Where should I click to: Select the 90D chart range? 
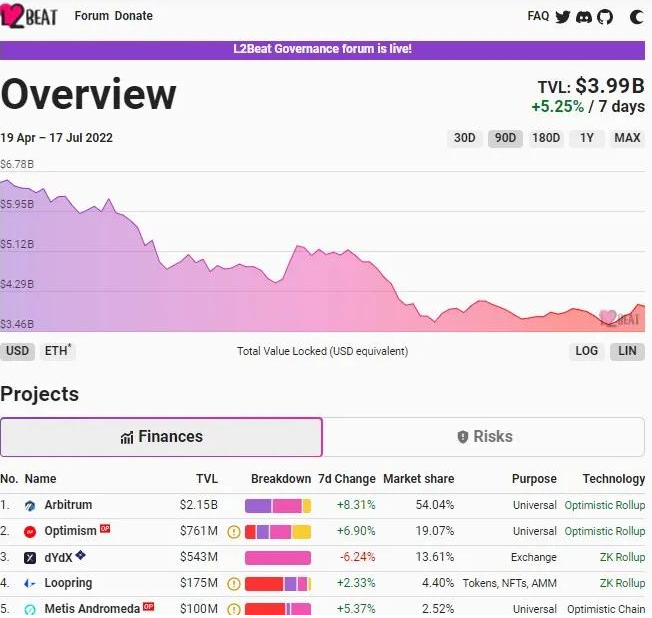505,138
